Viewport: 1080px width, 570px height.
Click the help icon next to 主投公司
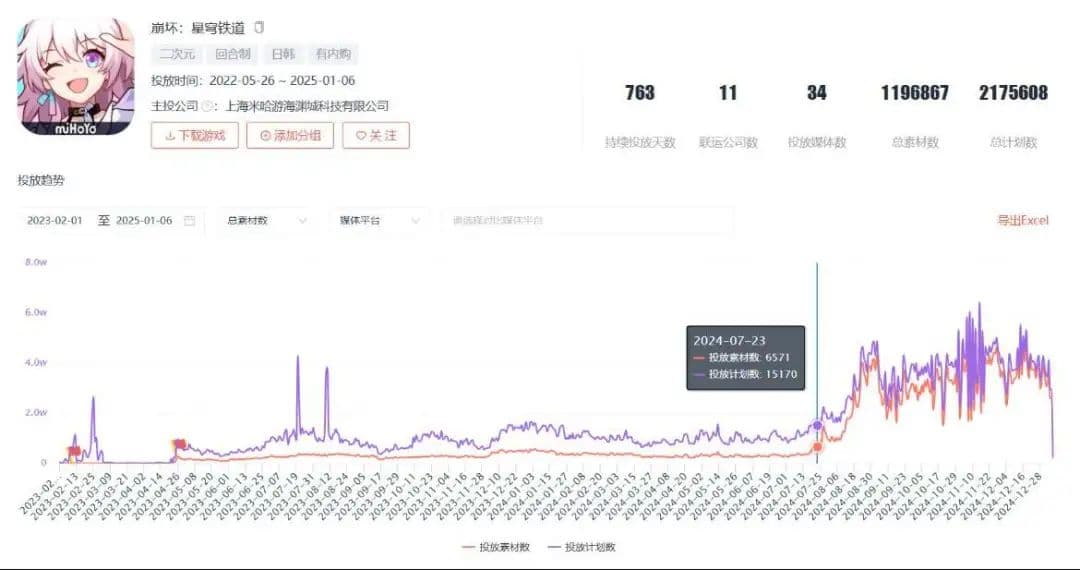point(207,106)
